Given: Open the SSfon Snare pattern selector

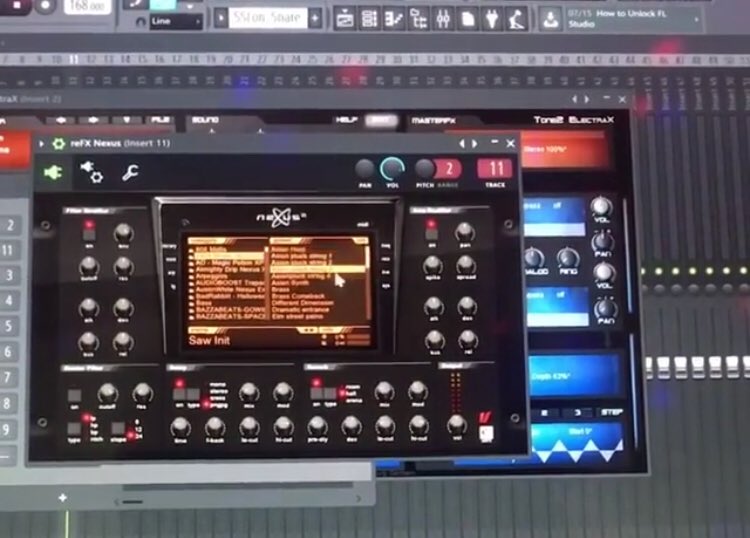Looking at the screenshot, I should click(x=268, y=18).
